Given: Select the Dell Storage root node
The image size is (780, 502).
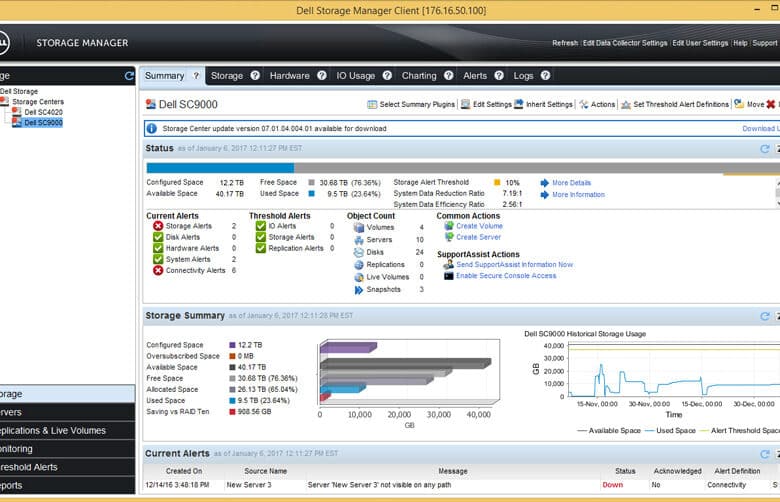Looking at the screenshot, I should (x=19, y=92).
